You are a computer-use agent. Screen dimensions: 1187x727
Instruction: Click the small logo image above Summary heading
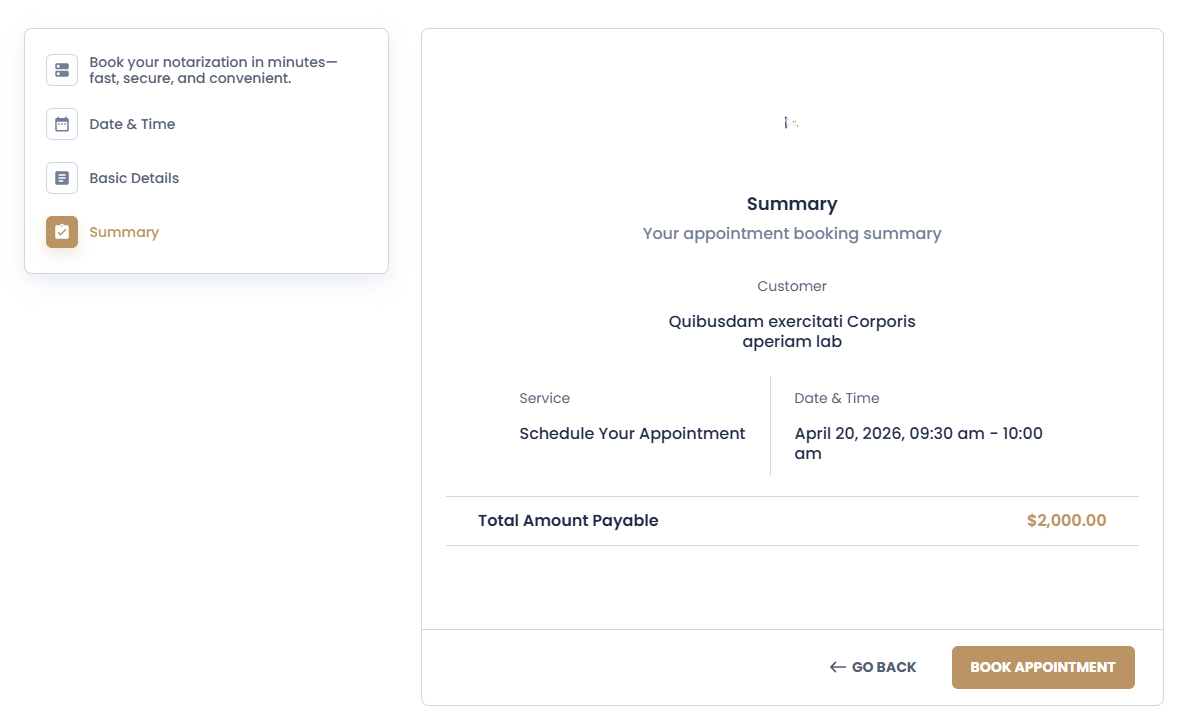click(791, 123)
